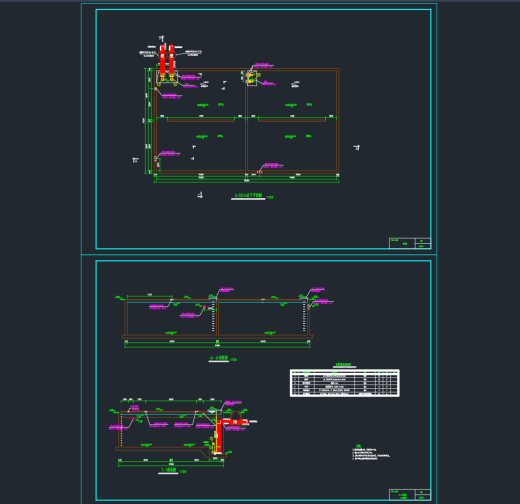The image size is (520, 504).
Task: Select the white pump pit box at plan top center
Action: tap(252, 78)
